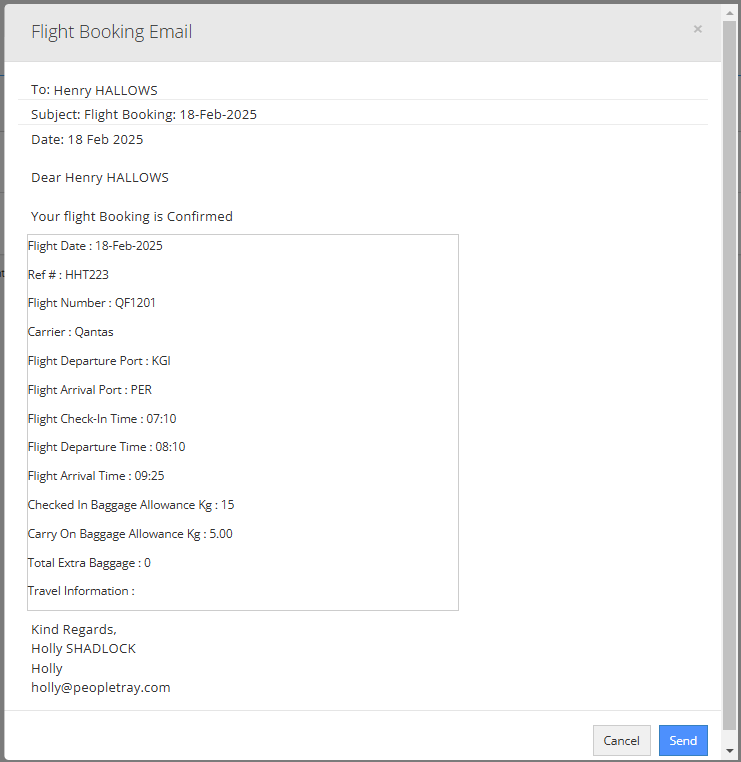Close the Flight Booking Email dialog
The image size is (741, 762).
pos(697,29)
